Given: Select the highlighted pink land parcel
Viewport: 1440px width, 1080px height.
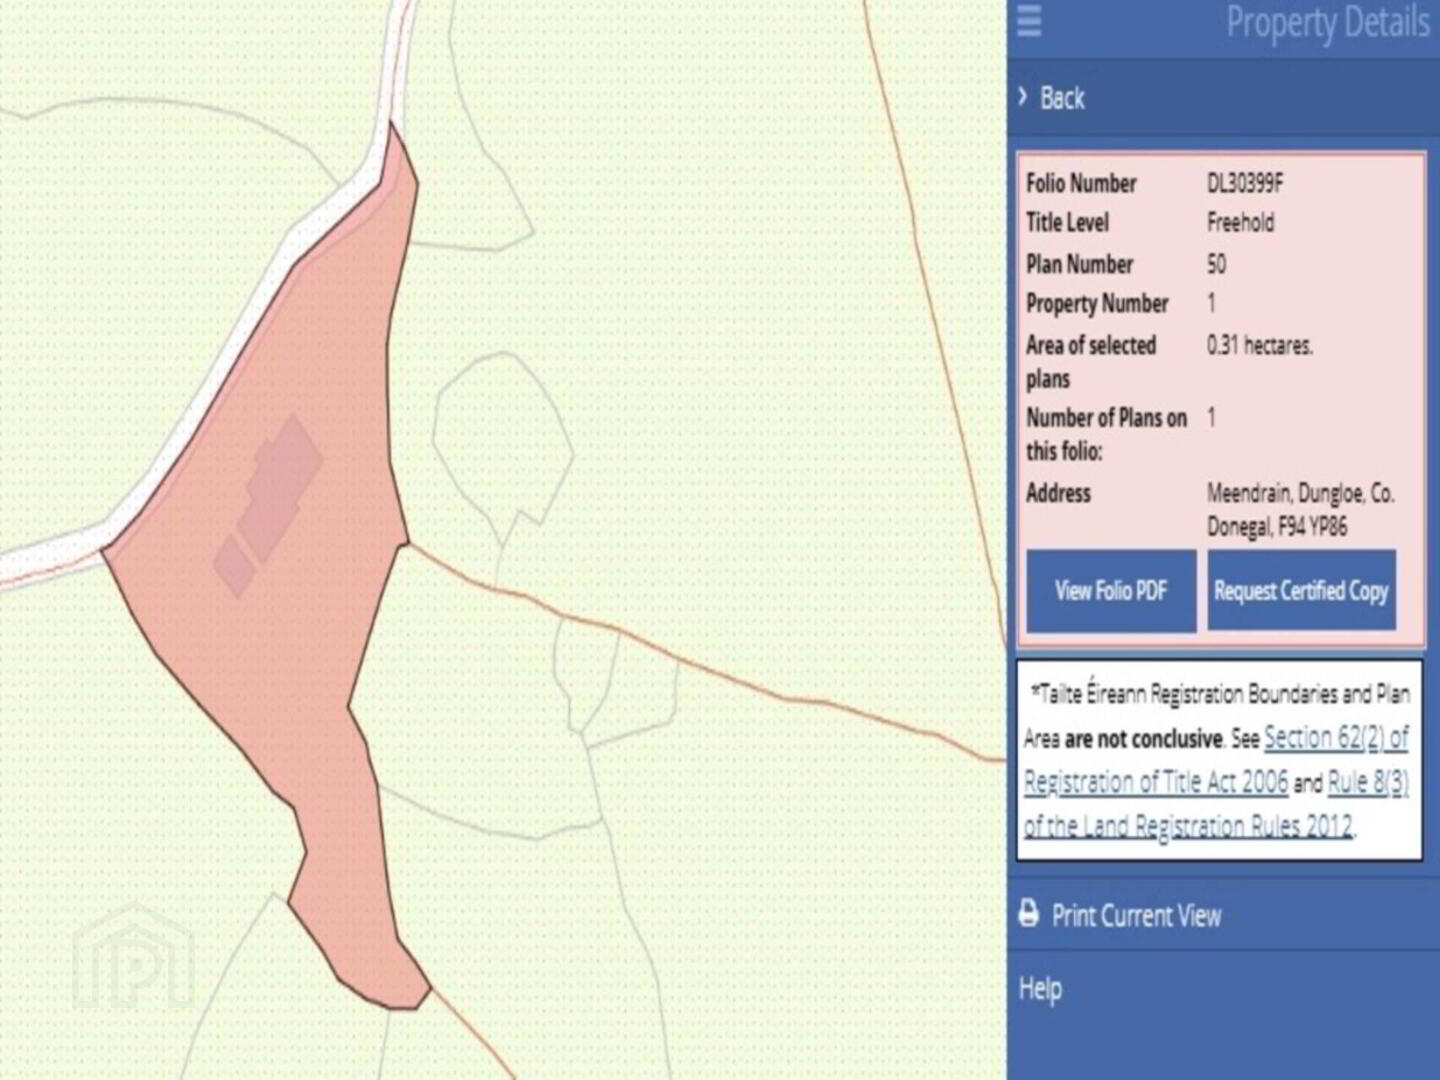Looking at the screenshot, I should click(x=300, y=650).
